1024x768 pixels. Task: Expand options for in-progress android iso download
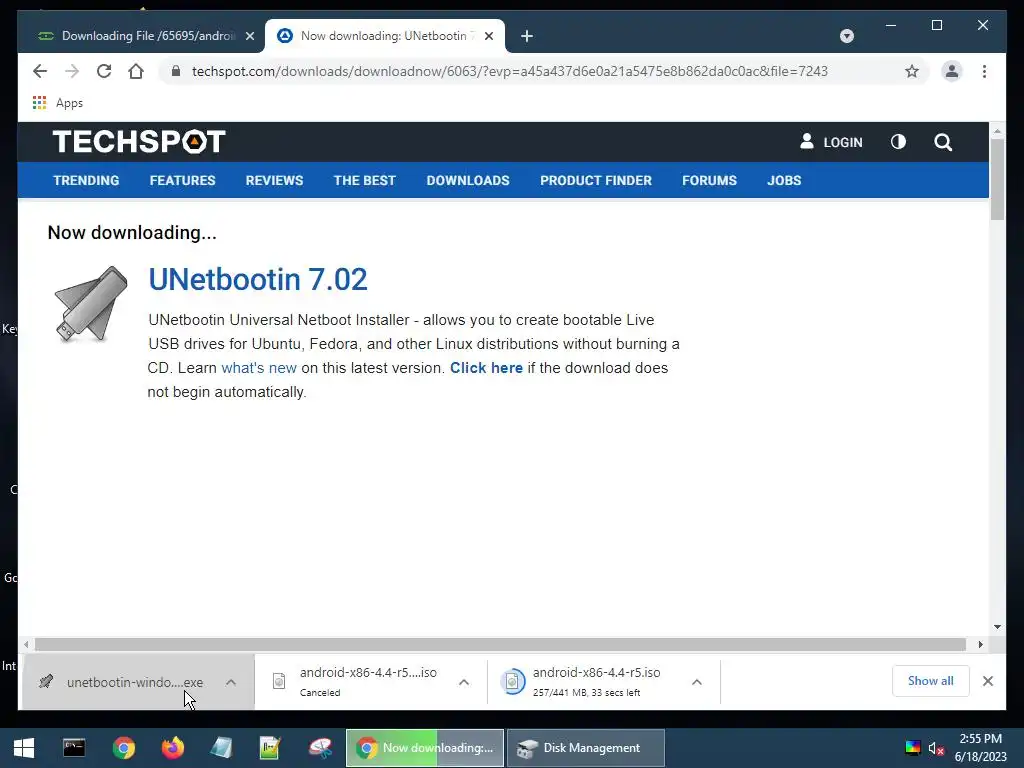[697, 682]
